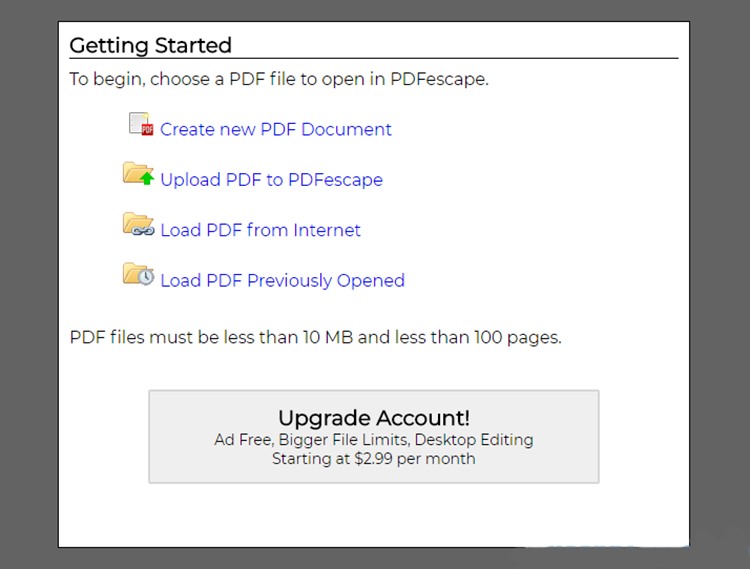This screenshot has width=750, height=569.
Task: Click the folder icon with green upload arrow
Action: pyautogui.click(x=138, y=174)
